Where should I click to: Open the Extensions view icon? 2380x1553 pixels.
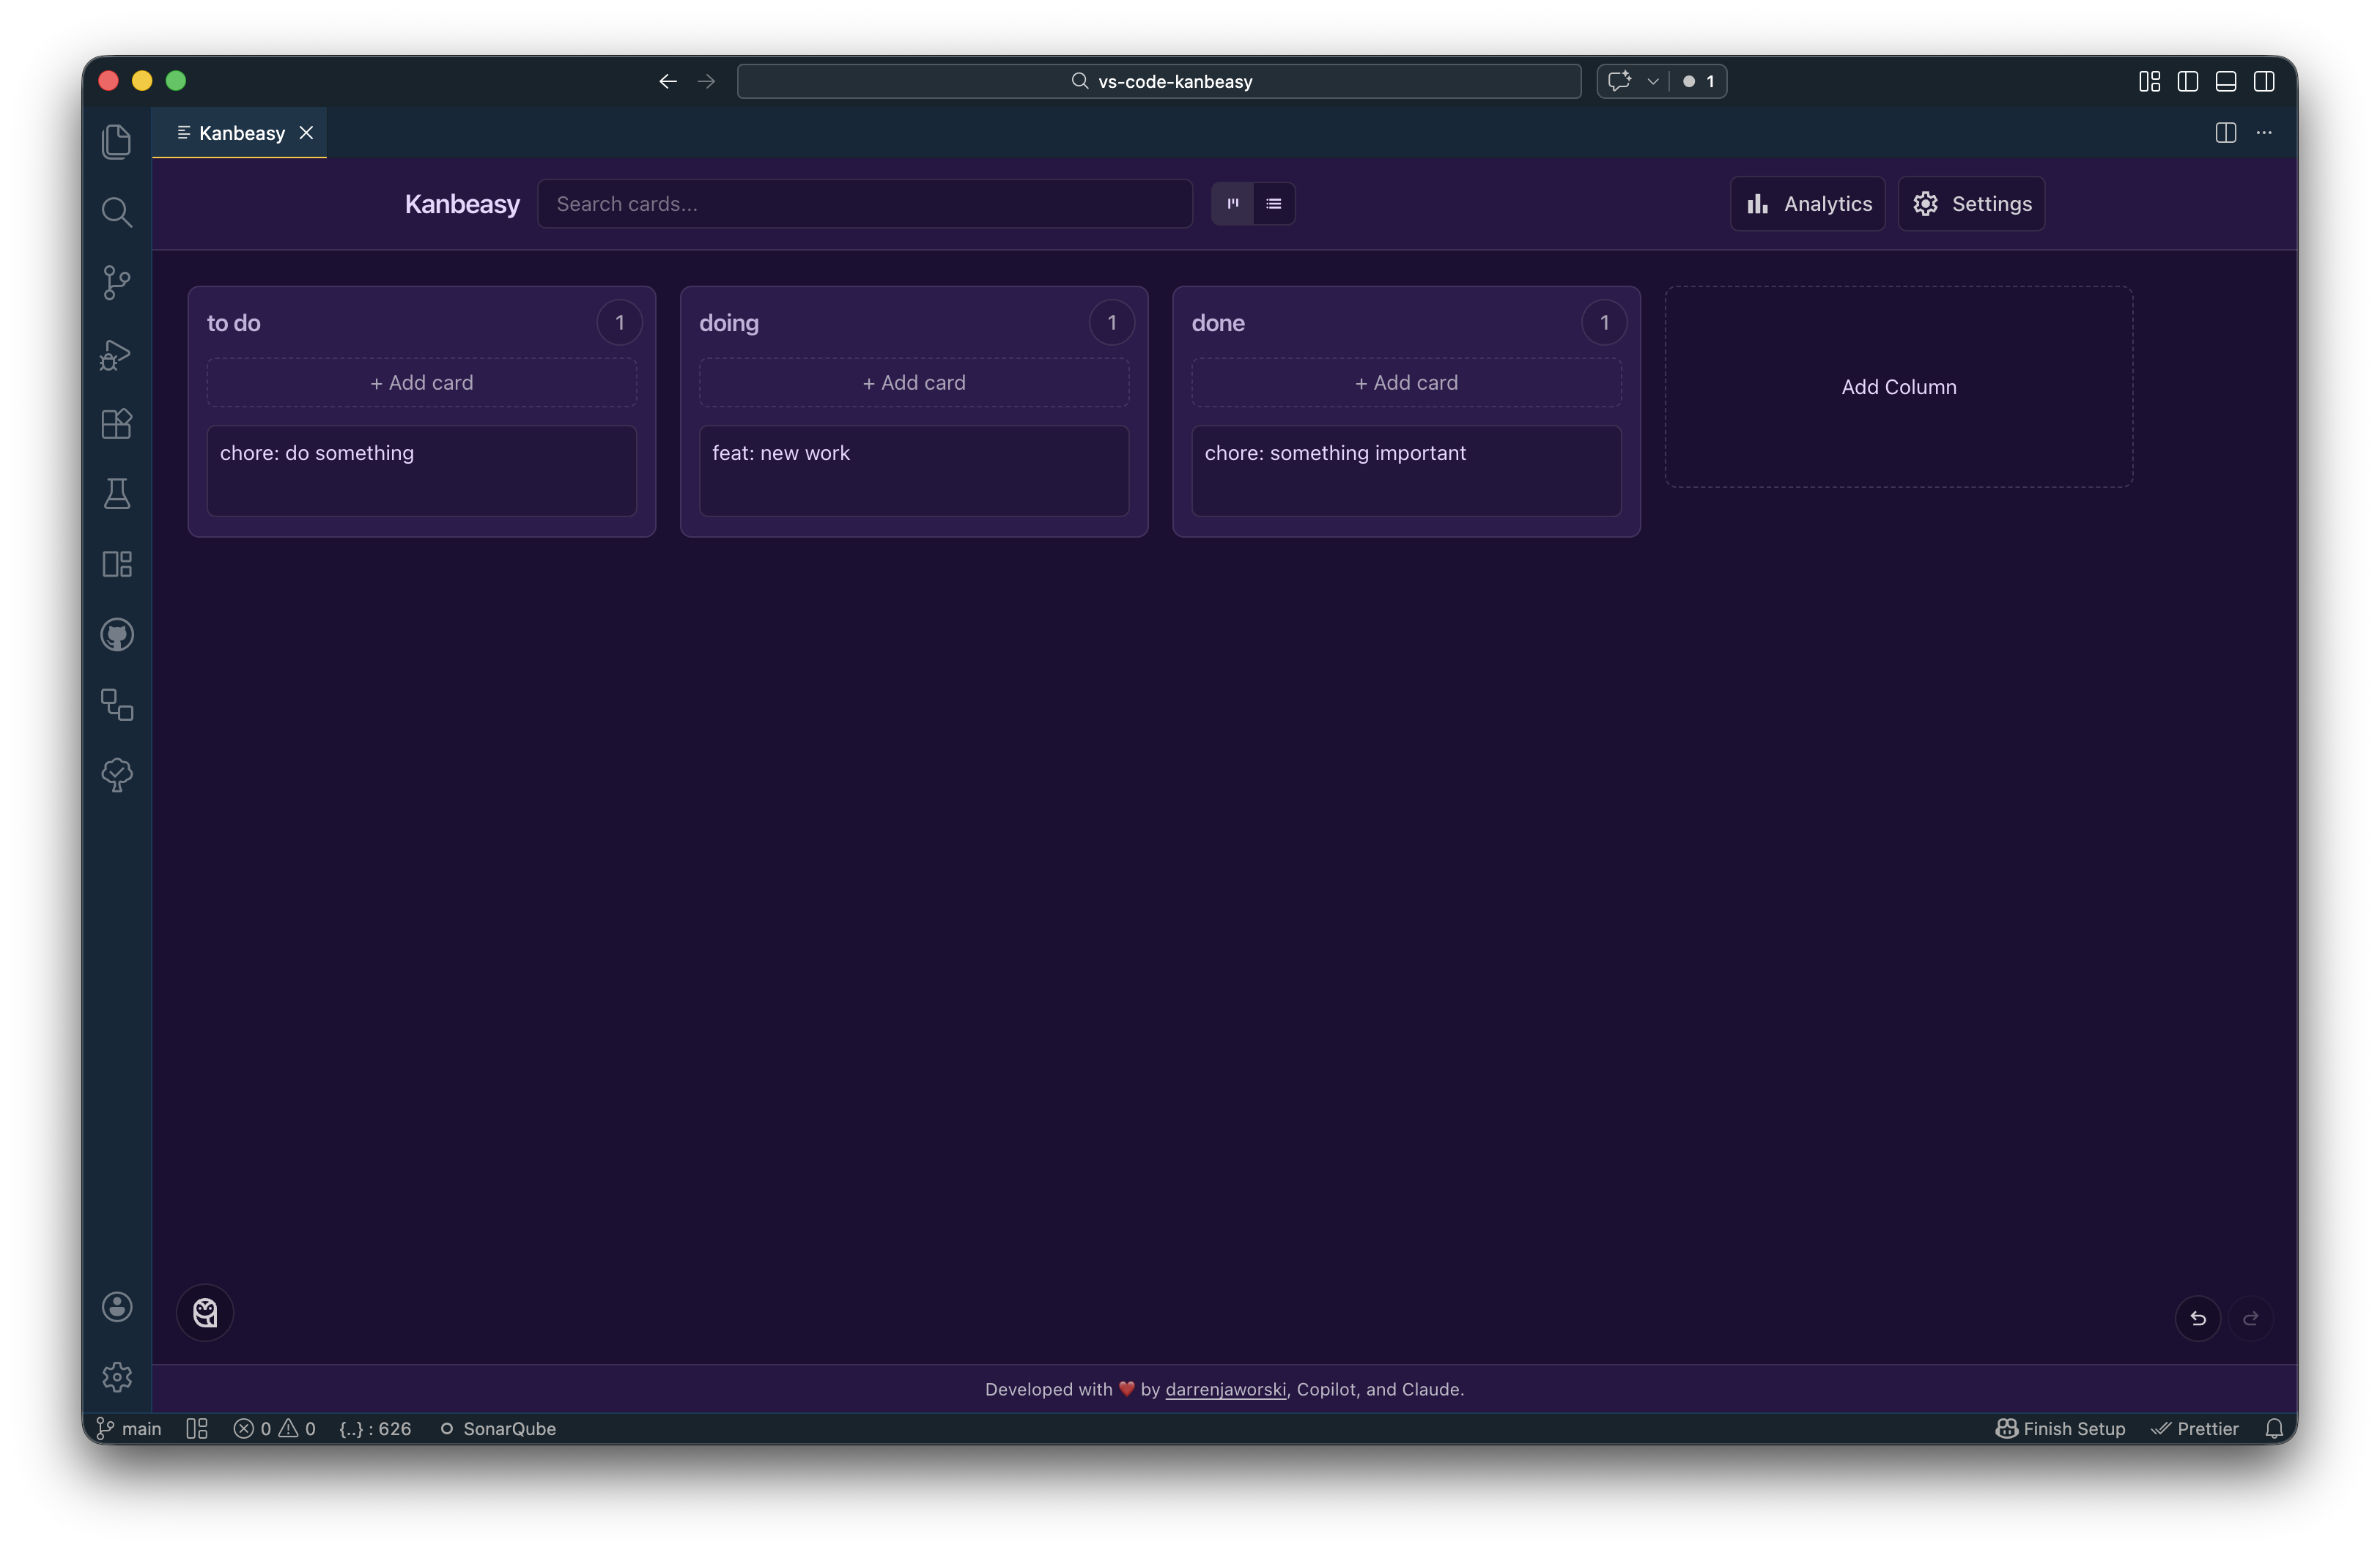click(x=117, y=424)
